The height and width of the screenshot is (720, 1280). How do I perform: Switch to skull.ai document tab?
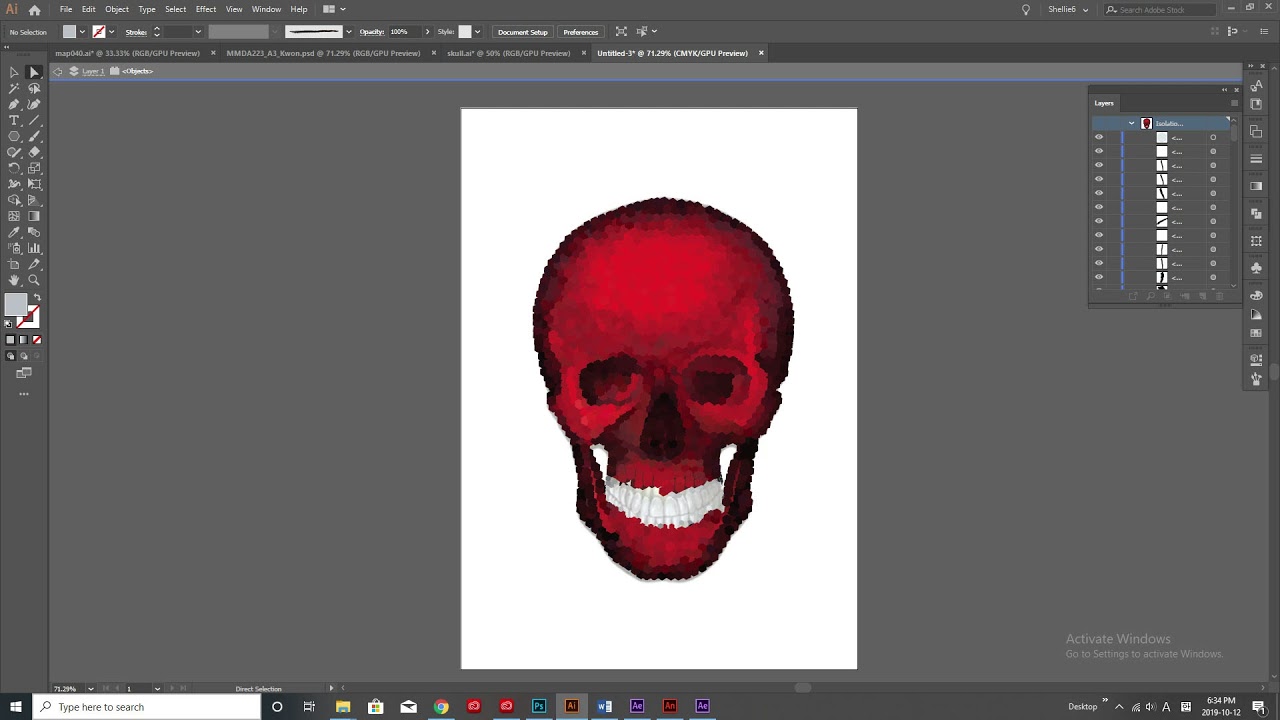pos(508,53)
